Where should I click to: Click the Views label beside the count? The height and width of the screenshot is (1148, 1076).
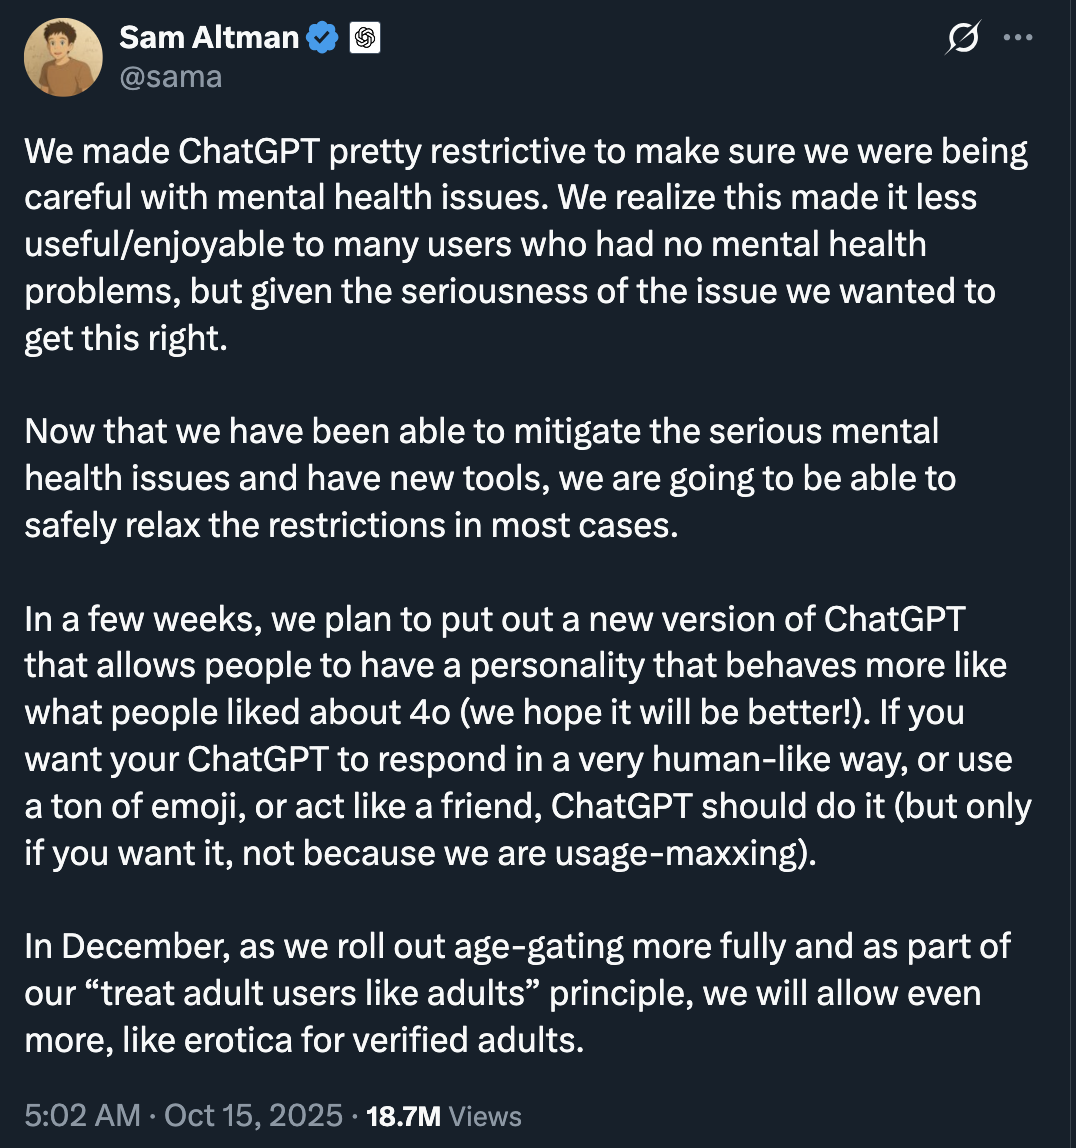pyautogui.click(x=485, y=1116)
